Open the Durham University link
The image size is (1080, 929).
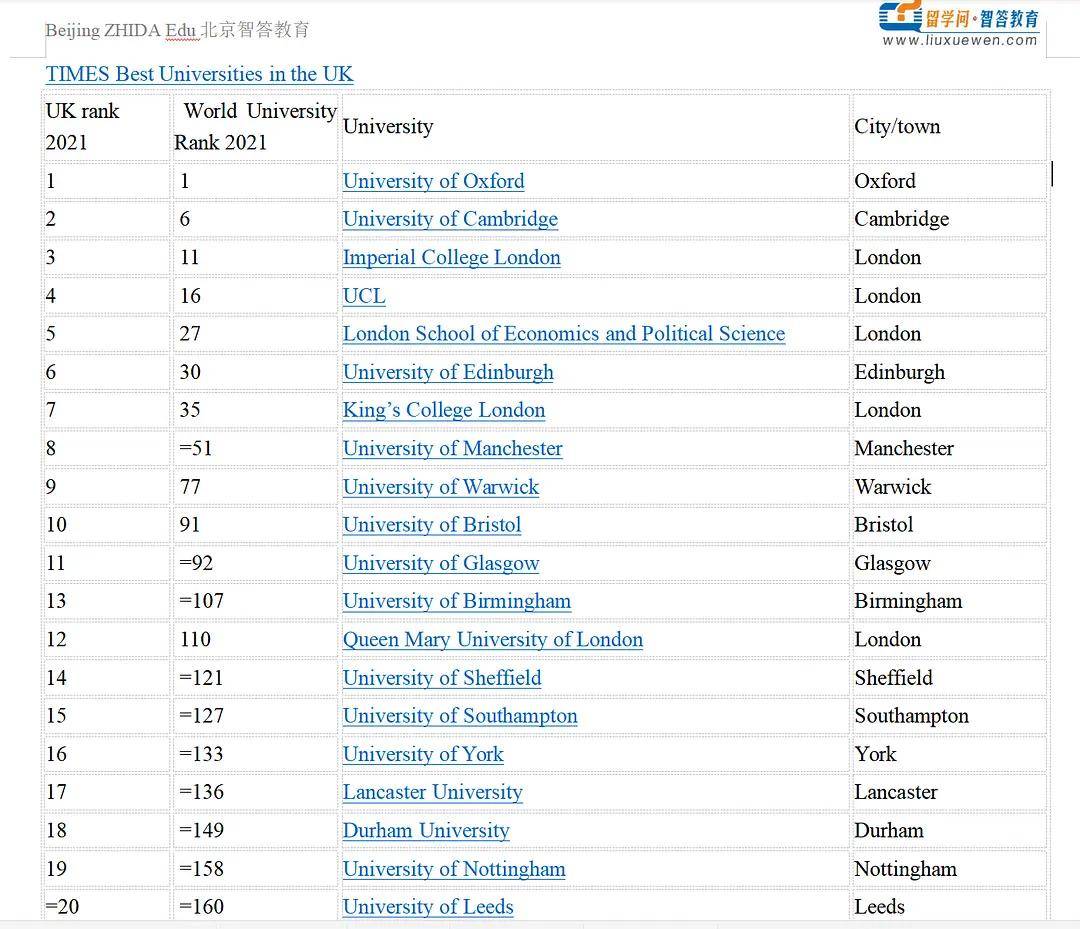tap(426, 830)
